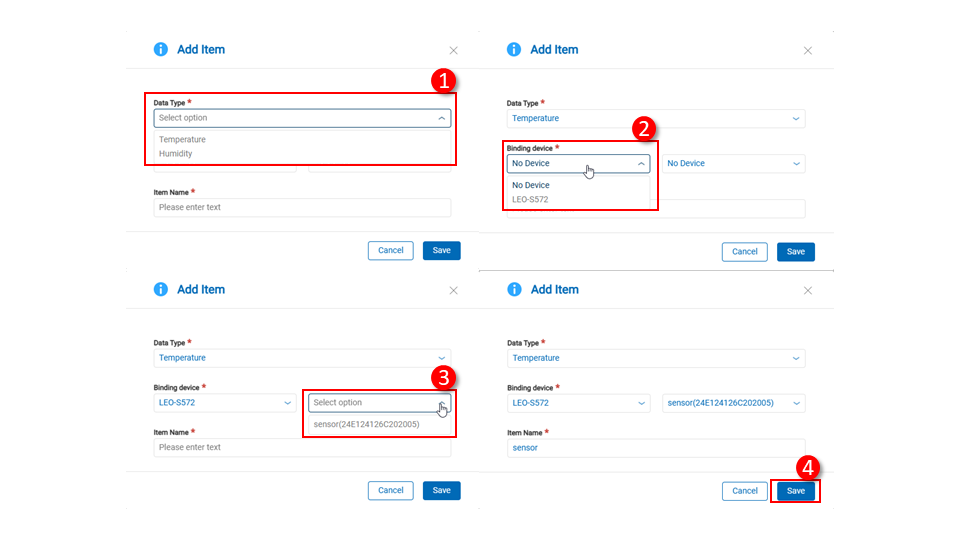Click the info icon in the step 1 dialog
The width and height of the screenshot is (960, 540).
[x=160, y=49]
